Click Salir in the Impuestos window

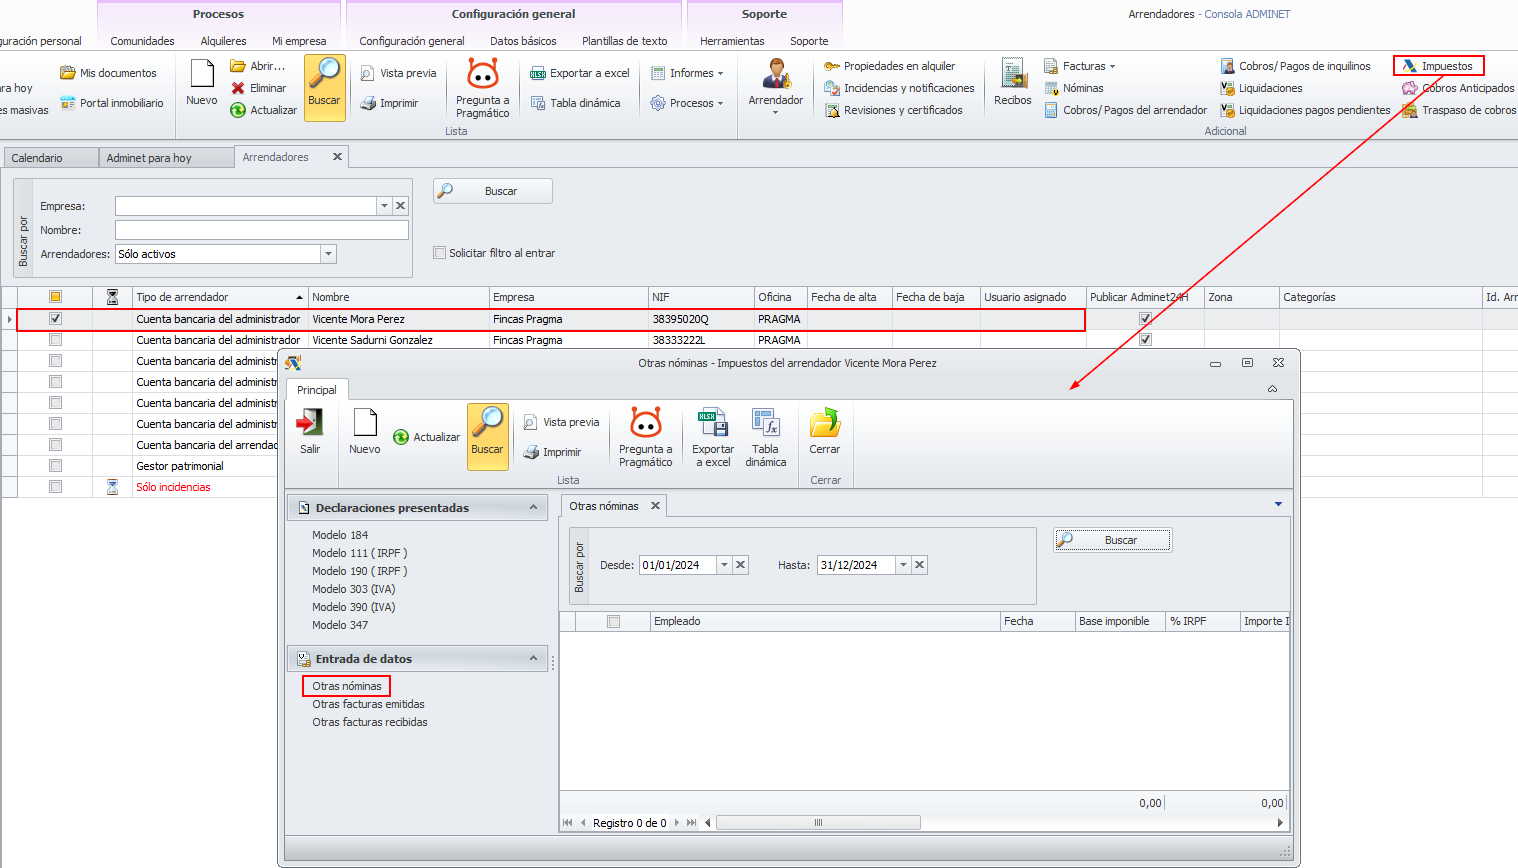(x=310, y=431)
